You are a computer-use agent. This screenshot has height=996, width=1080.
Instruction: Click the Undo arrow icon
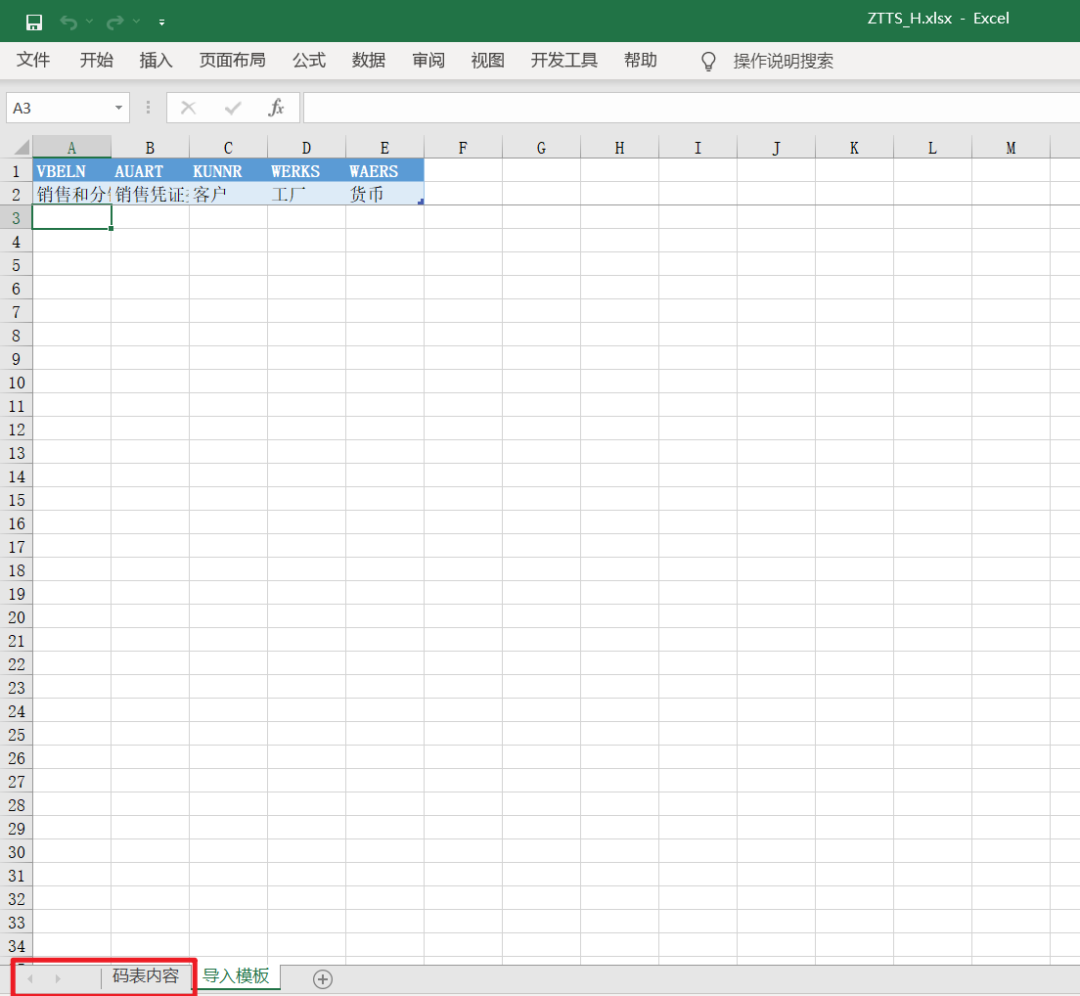click(x=68, y=22)
